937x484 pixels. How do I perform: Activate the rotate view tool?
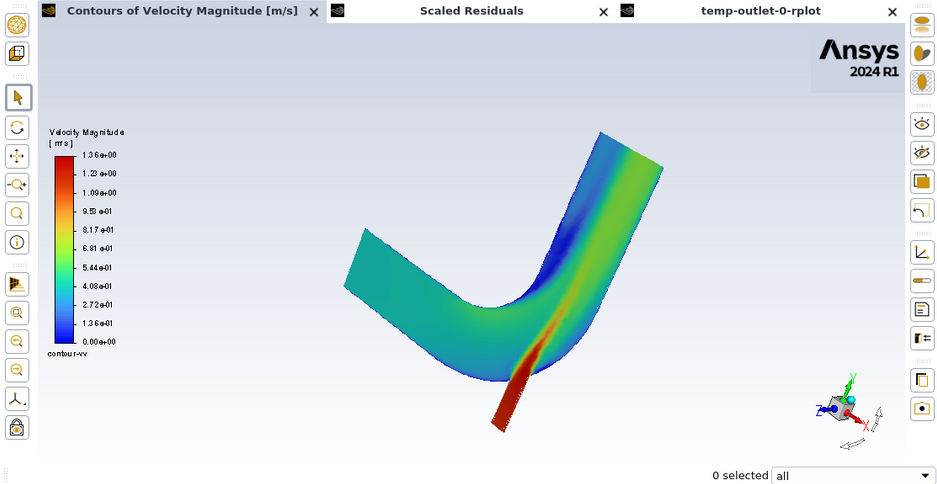pyautogui.click(x=18, y=127)
